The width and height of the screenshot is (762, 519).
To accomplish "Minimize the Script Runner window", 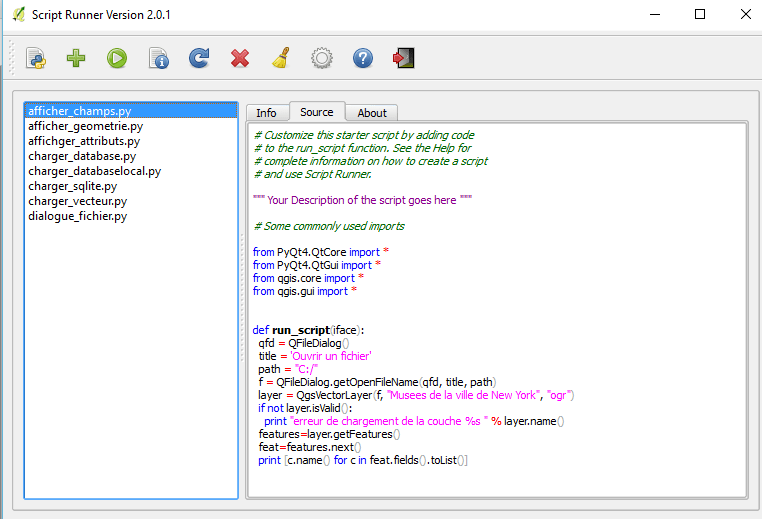I will (655, 14).
